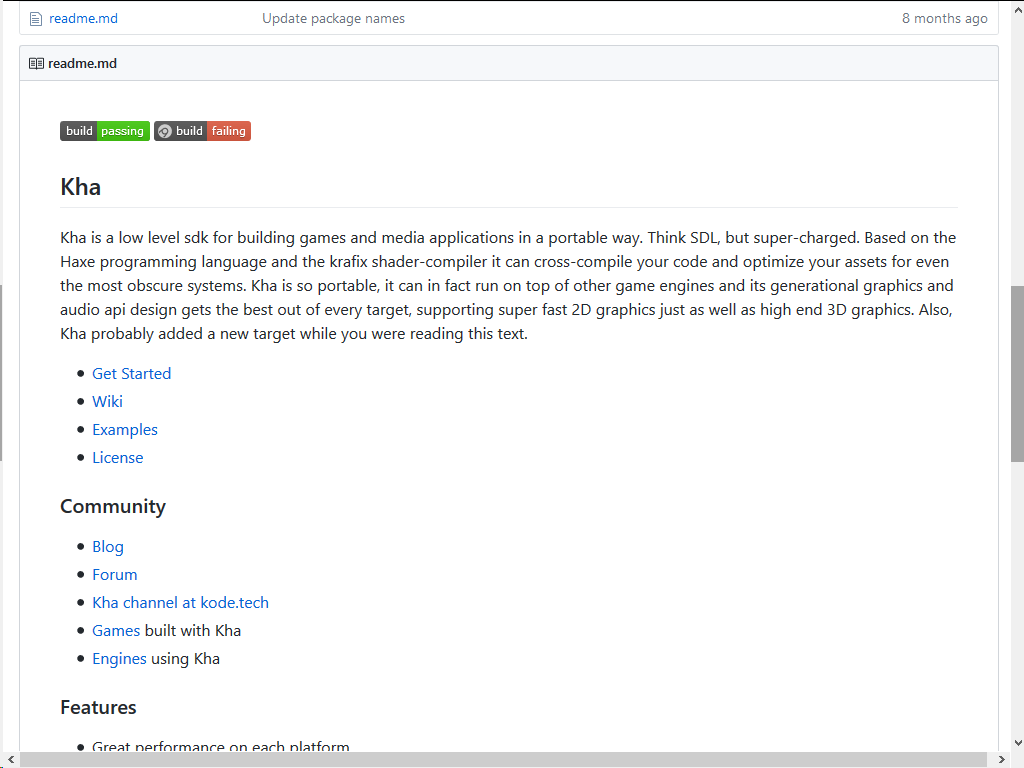Click the horizontal scrollbar thumb
Image resolution: width=1024 pixels, height=768 pixels.
point(503,760)
